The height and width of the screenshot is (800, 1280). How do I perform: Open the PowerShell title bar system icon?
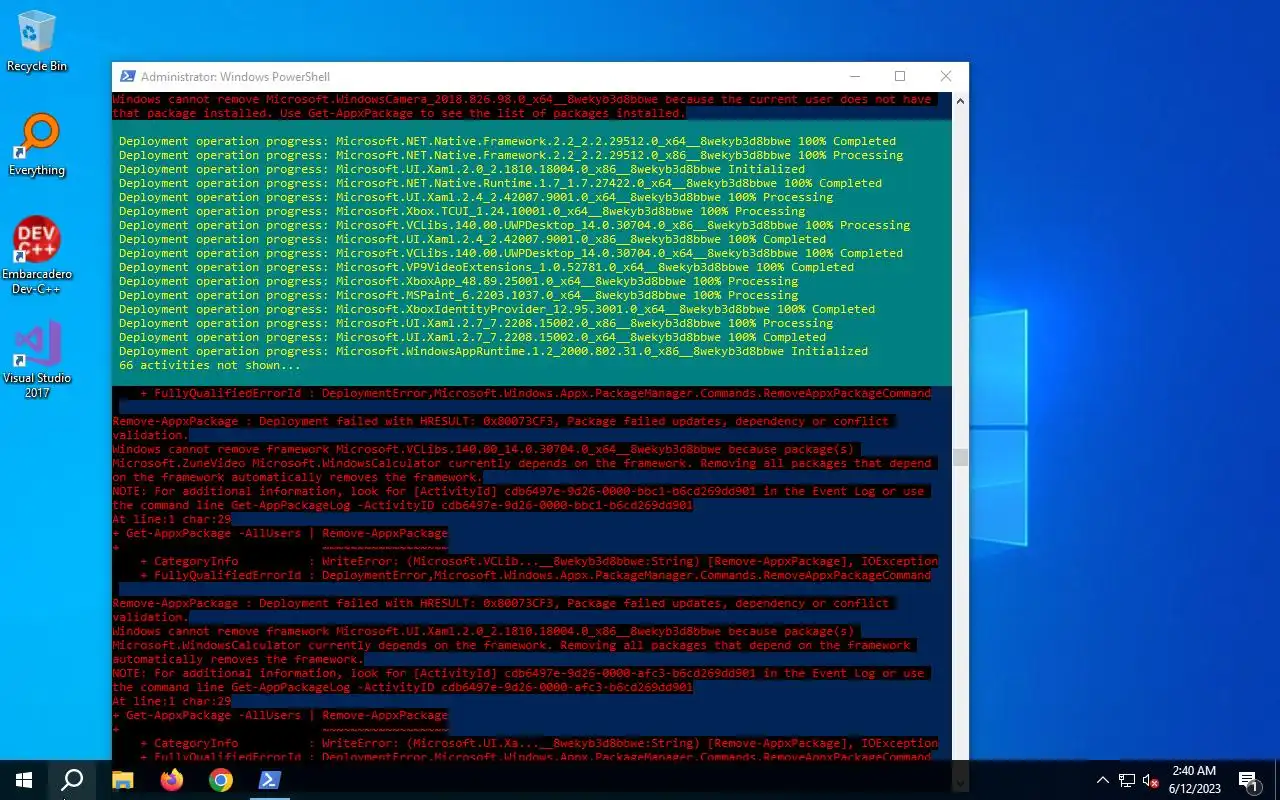128,76
